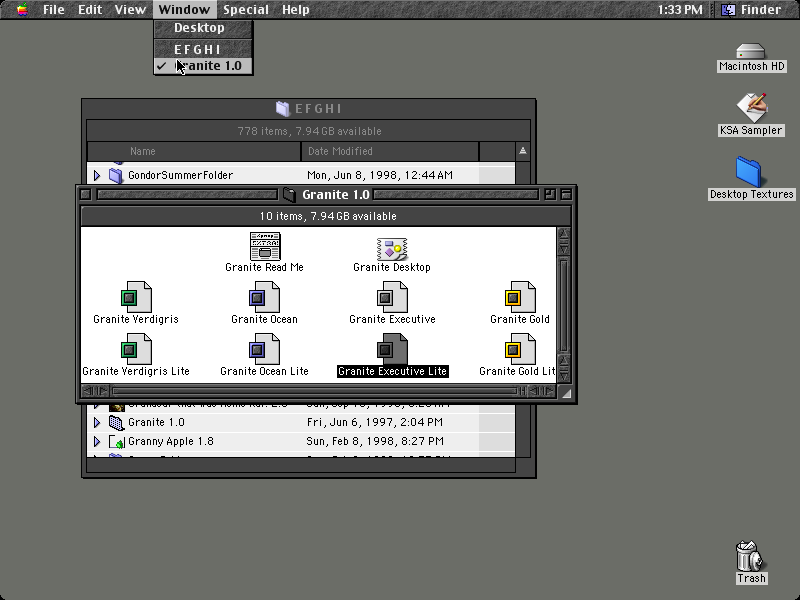
Task: Open the Granite Read Me document icon
Action: (265, 246)
